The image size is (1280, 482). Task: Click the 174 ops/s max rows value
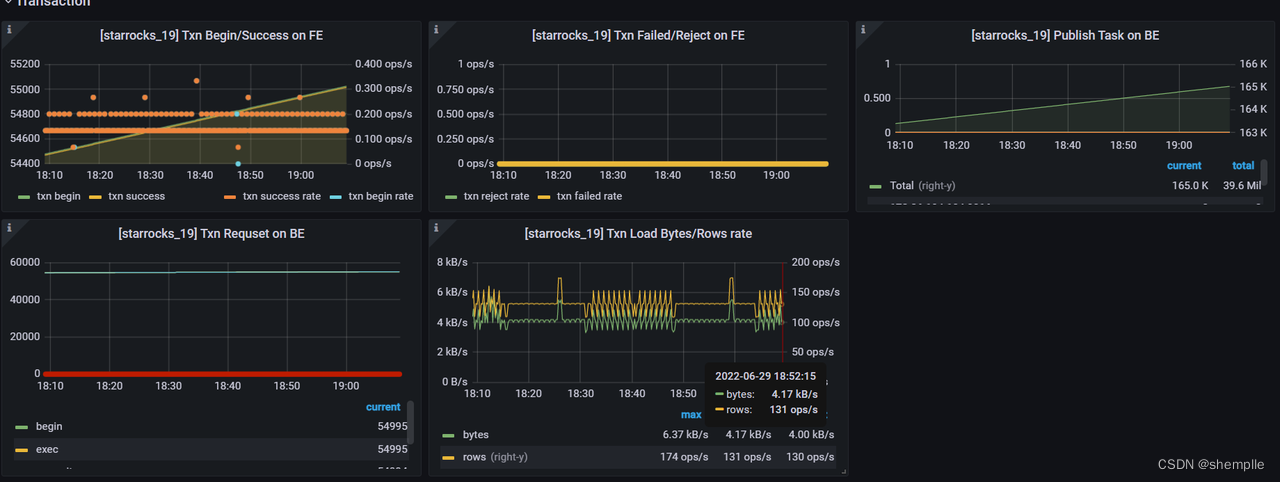(685, 457)
